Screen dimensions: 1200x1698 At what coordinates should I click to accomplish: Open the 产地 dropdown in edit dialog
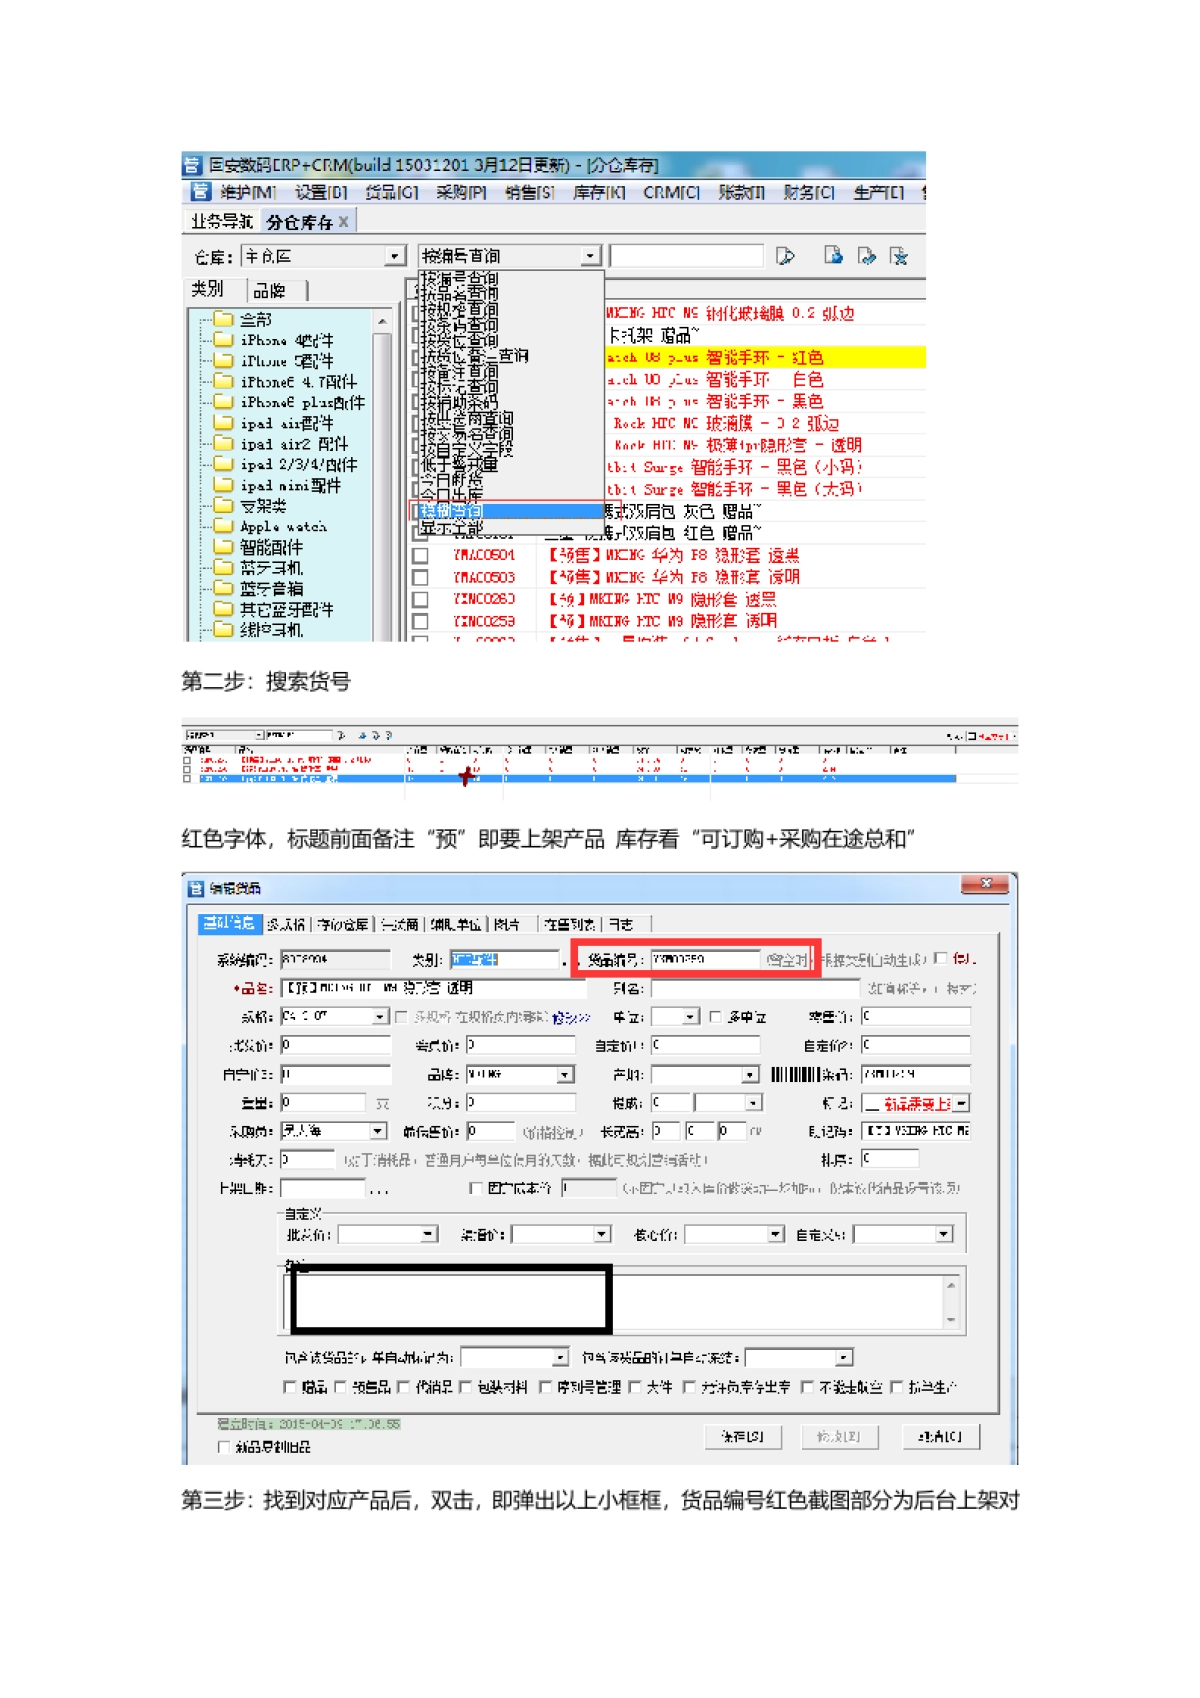[x=751, y=1074]
